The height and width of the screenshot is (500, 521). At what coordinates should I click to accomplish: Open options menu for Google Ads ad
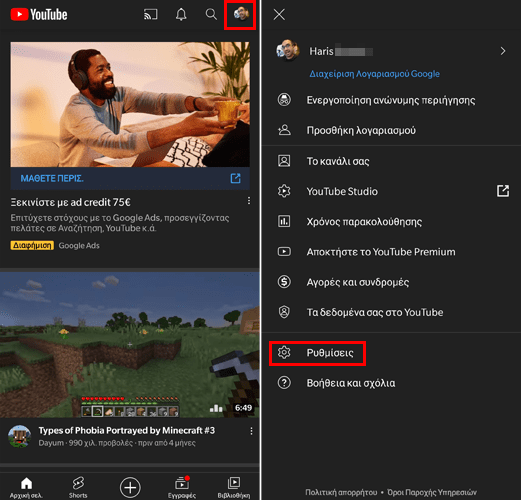pos(249,201)
